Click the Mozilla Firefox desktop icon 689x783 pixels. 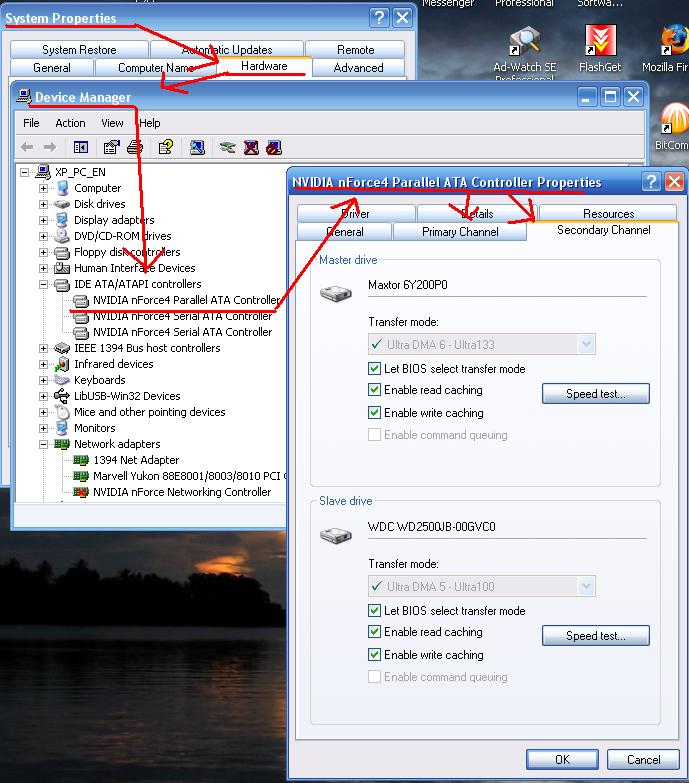point(675,40)
